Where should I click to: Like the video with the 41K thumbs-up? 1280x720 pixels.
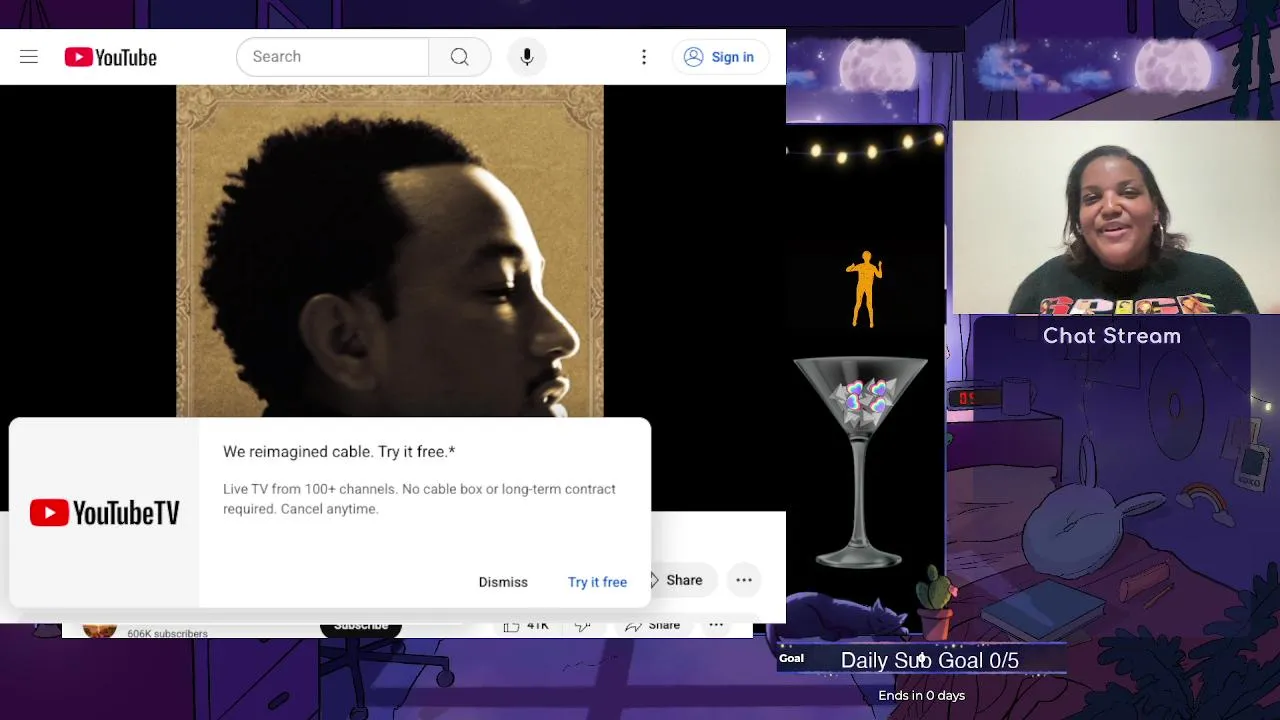pyautogui.click(x=527, y=627)
